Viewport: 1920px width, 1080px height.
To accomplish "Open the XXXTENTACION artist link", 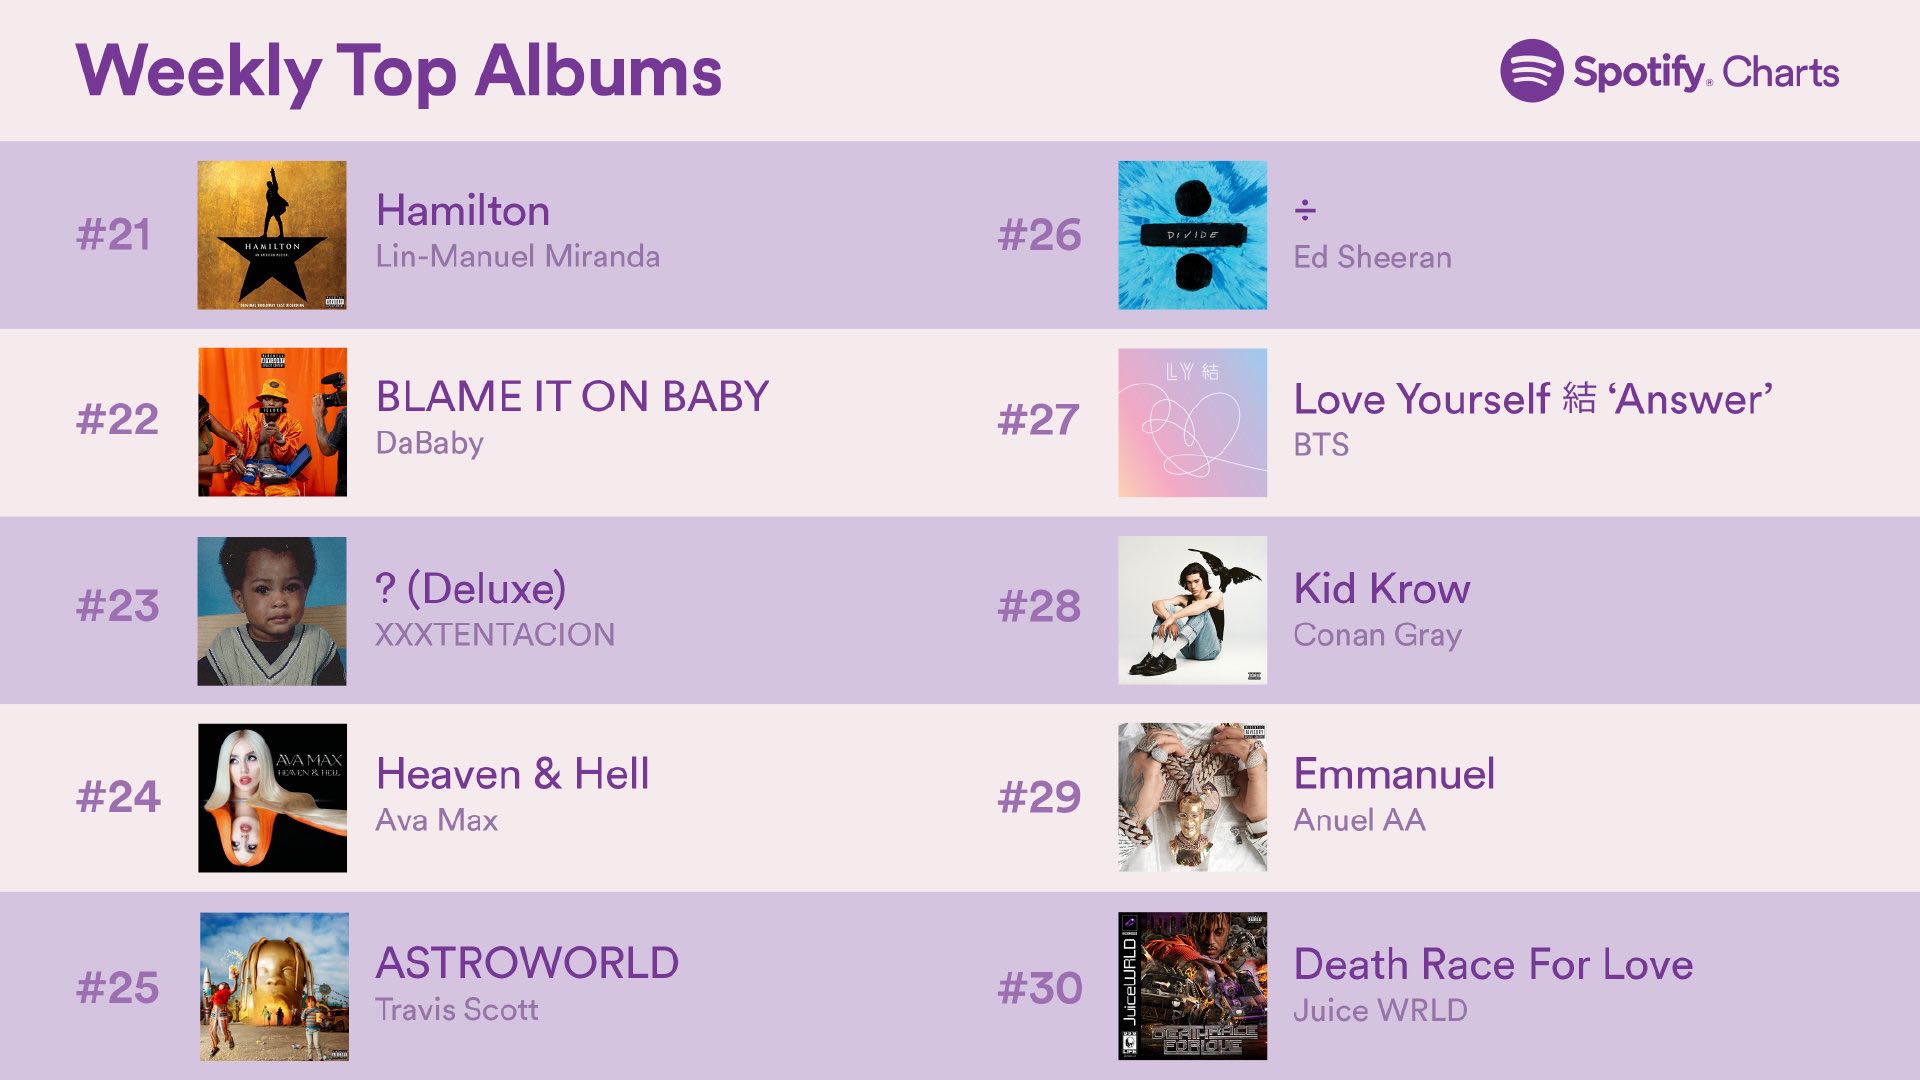I will point(495,635).
